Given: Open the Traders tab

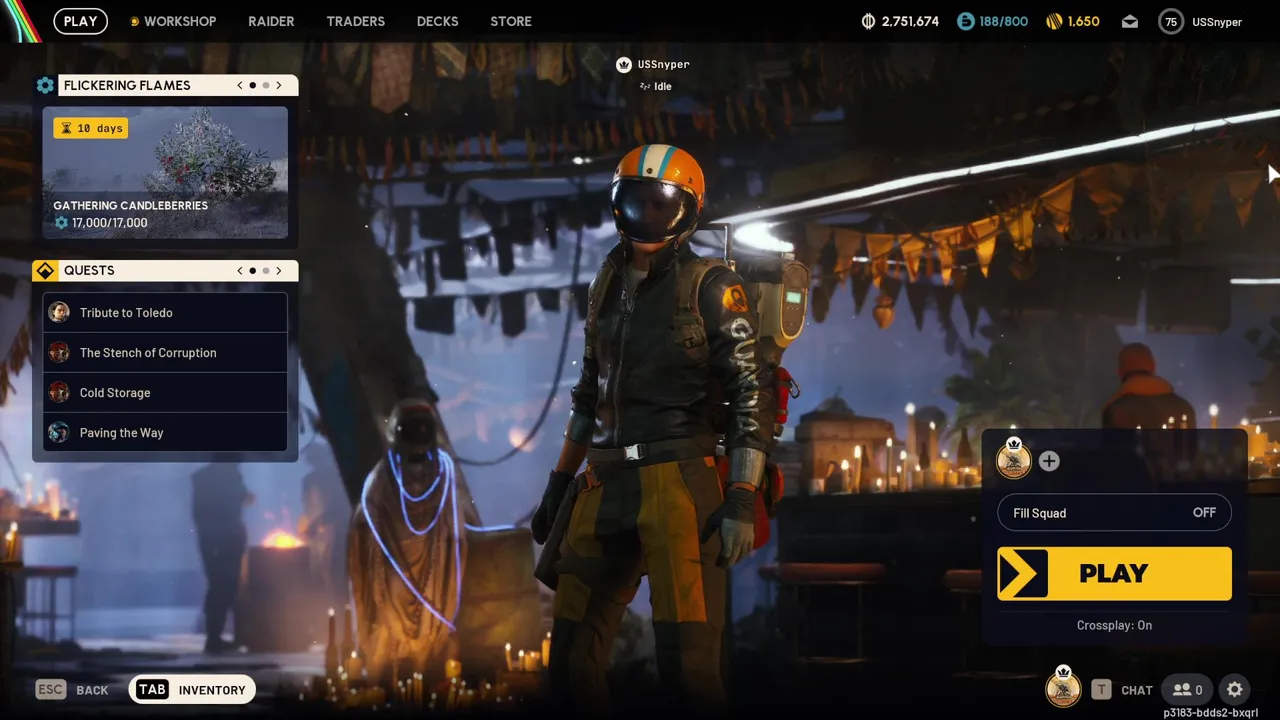Looking at the screenshot, I should tap(355, 21).
